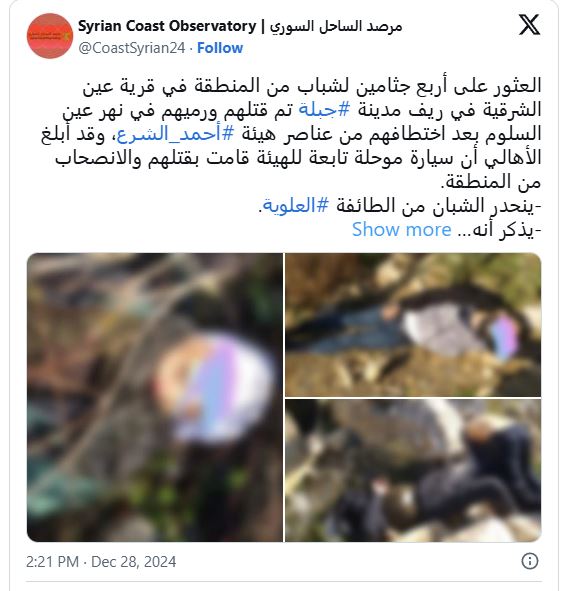
Task: Follow the CoastSyrian24 account
Action: (220, 48)
